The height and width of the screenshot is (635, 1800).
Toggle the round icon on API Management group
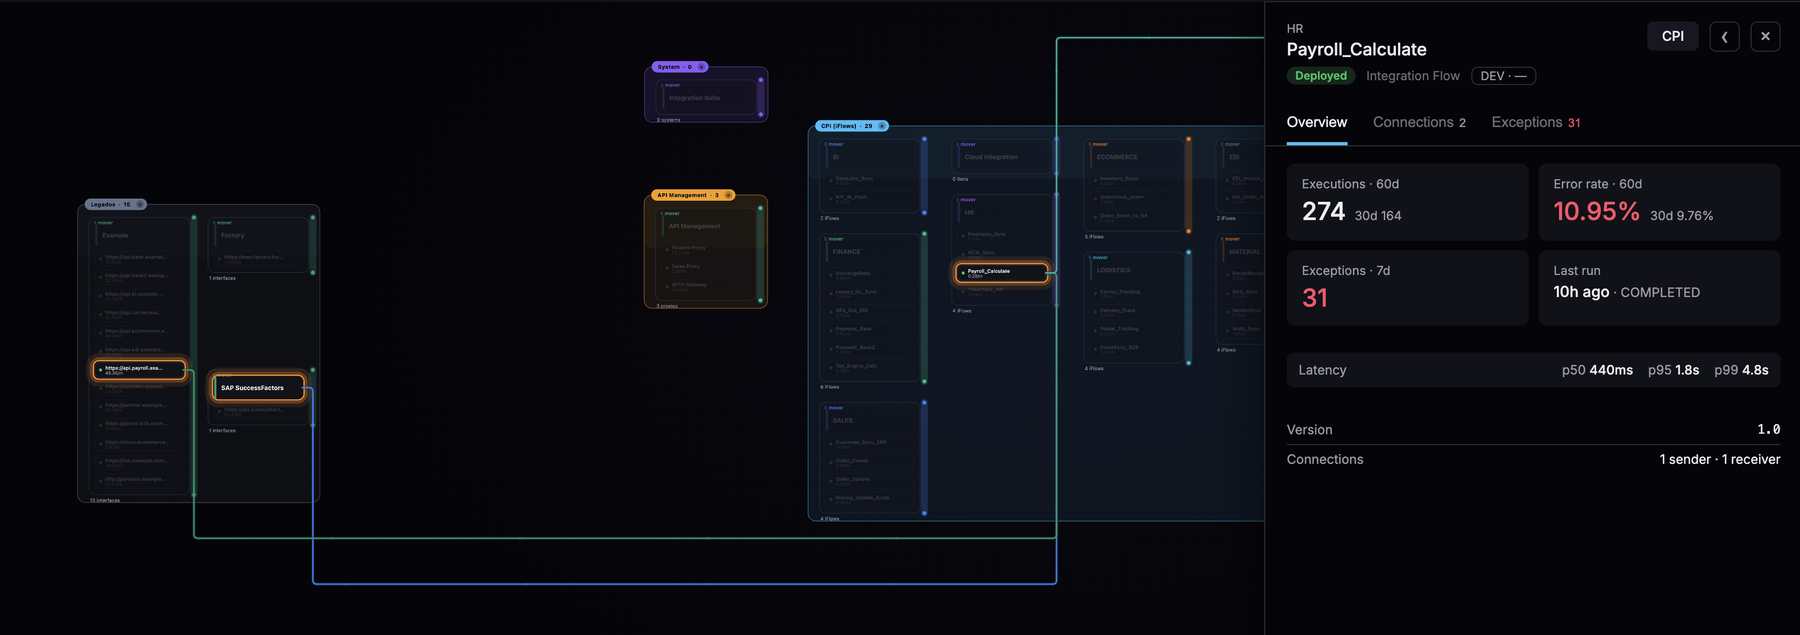728,195
